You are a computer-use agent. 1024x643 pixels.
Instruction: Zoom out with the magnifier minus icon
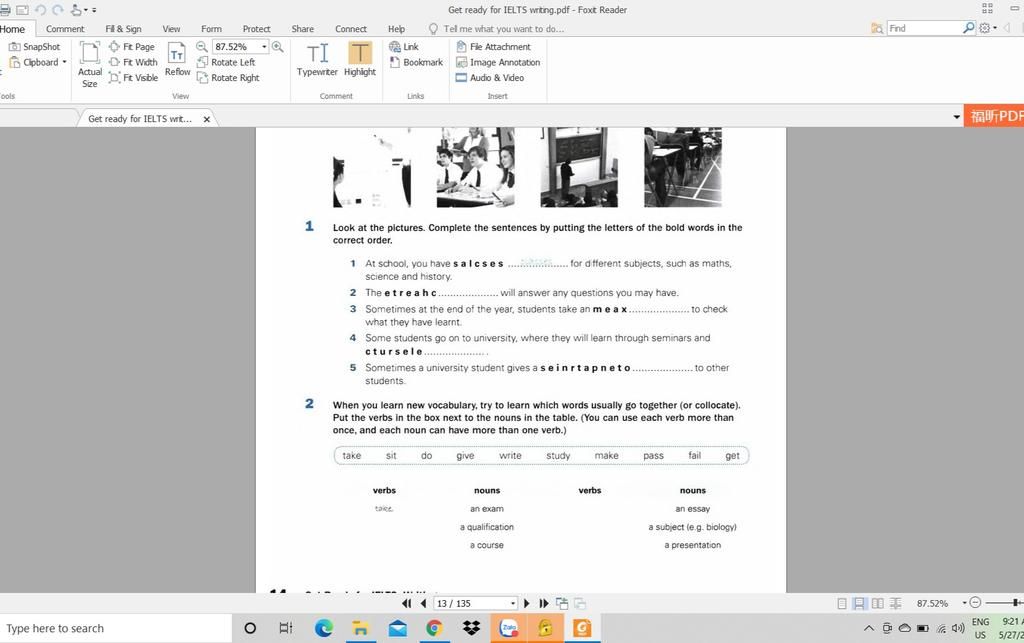coord(202,46)
